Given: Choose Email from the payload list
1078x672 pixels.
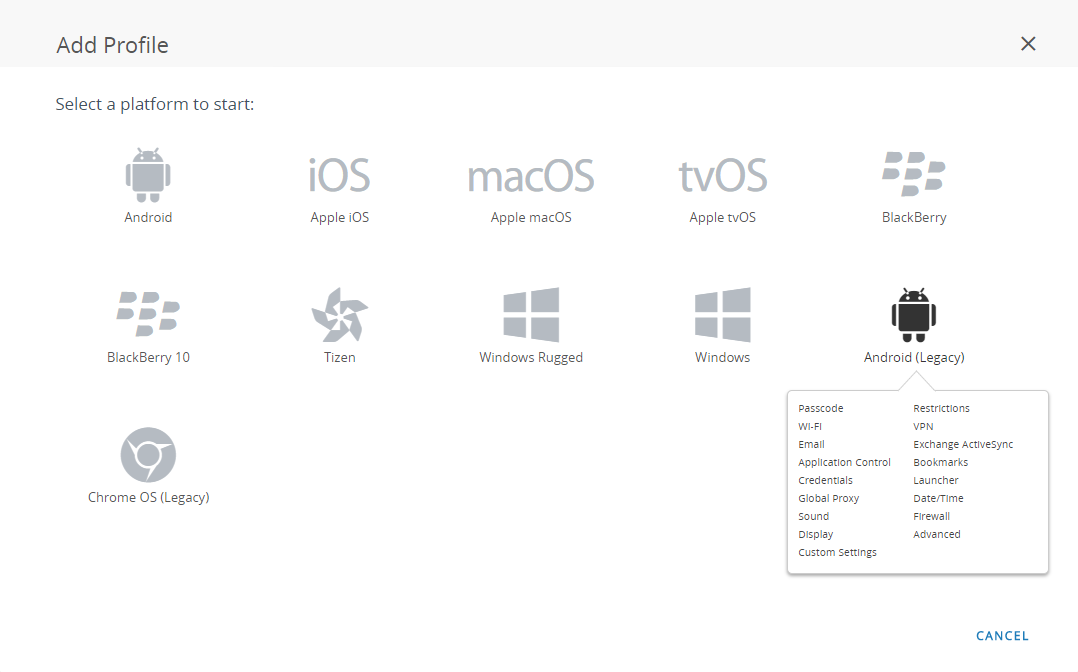Looking at the screenshot, I should pyautogui.click(x=811, y=444).
